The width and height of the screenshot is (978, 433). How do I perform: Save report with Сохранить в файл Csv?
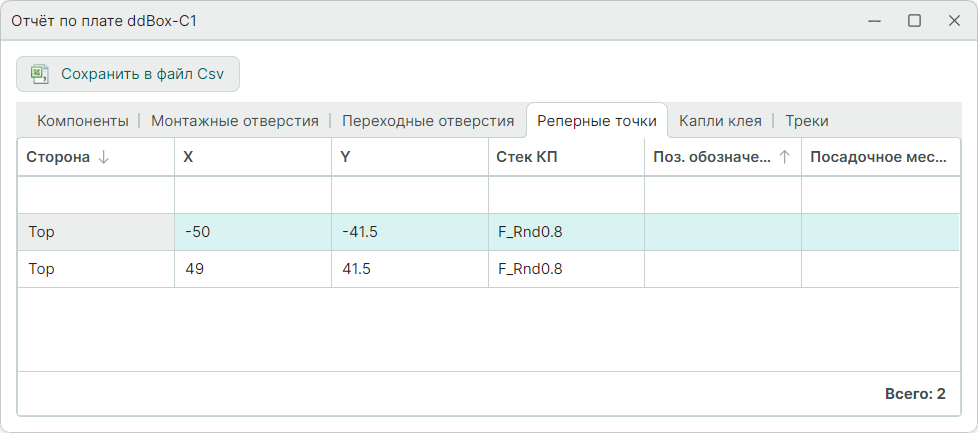128,74
